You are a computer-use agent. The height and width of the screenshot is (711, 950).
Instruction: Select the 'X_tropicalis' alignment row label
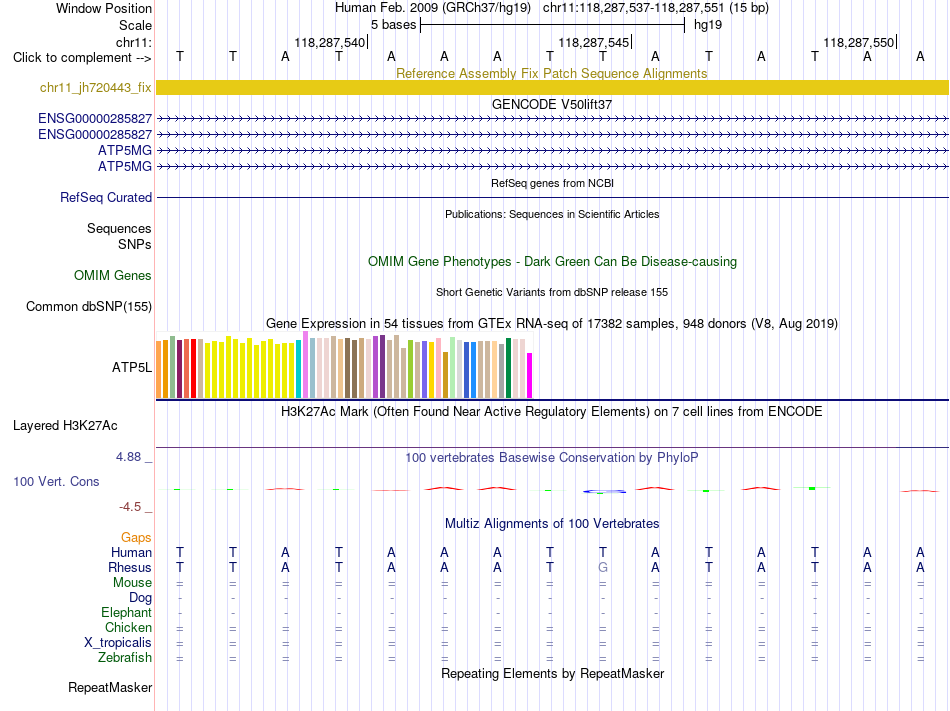pos(118,643)
